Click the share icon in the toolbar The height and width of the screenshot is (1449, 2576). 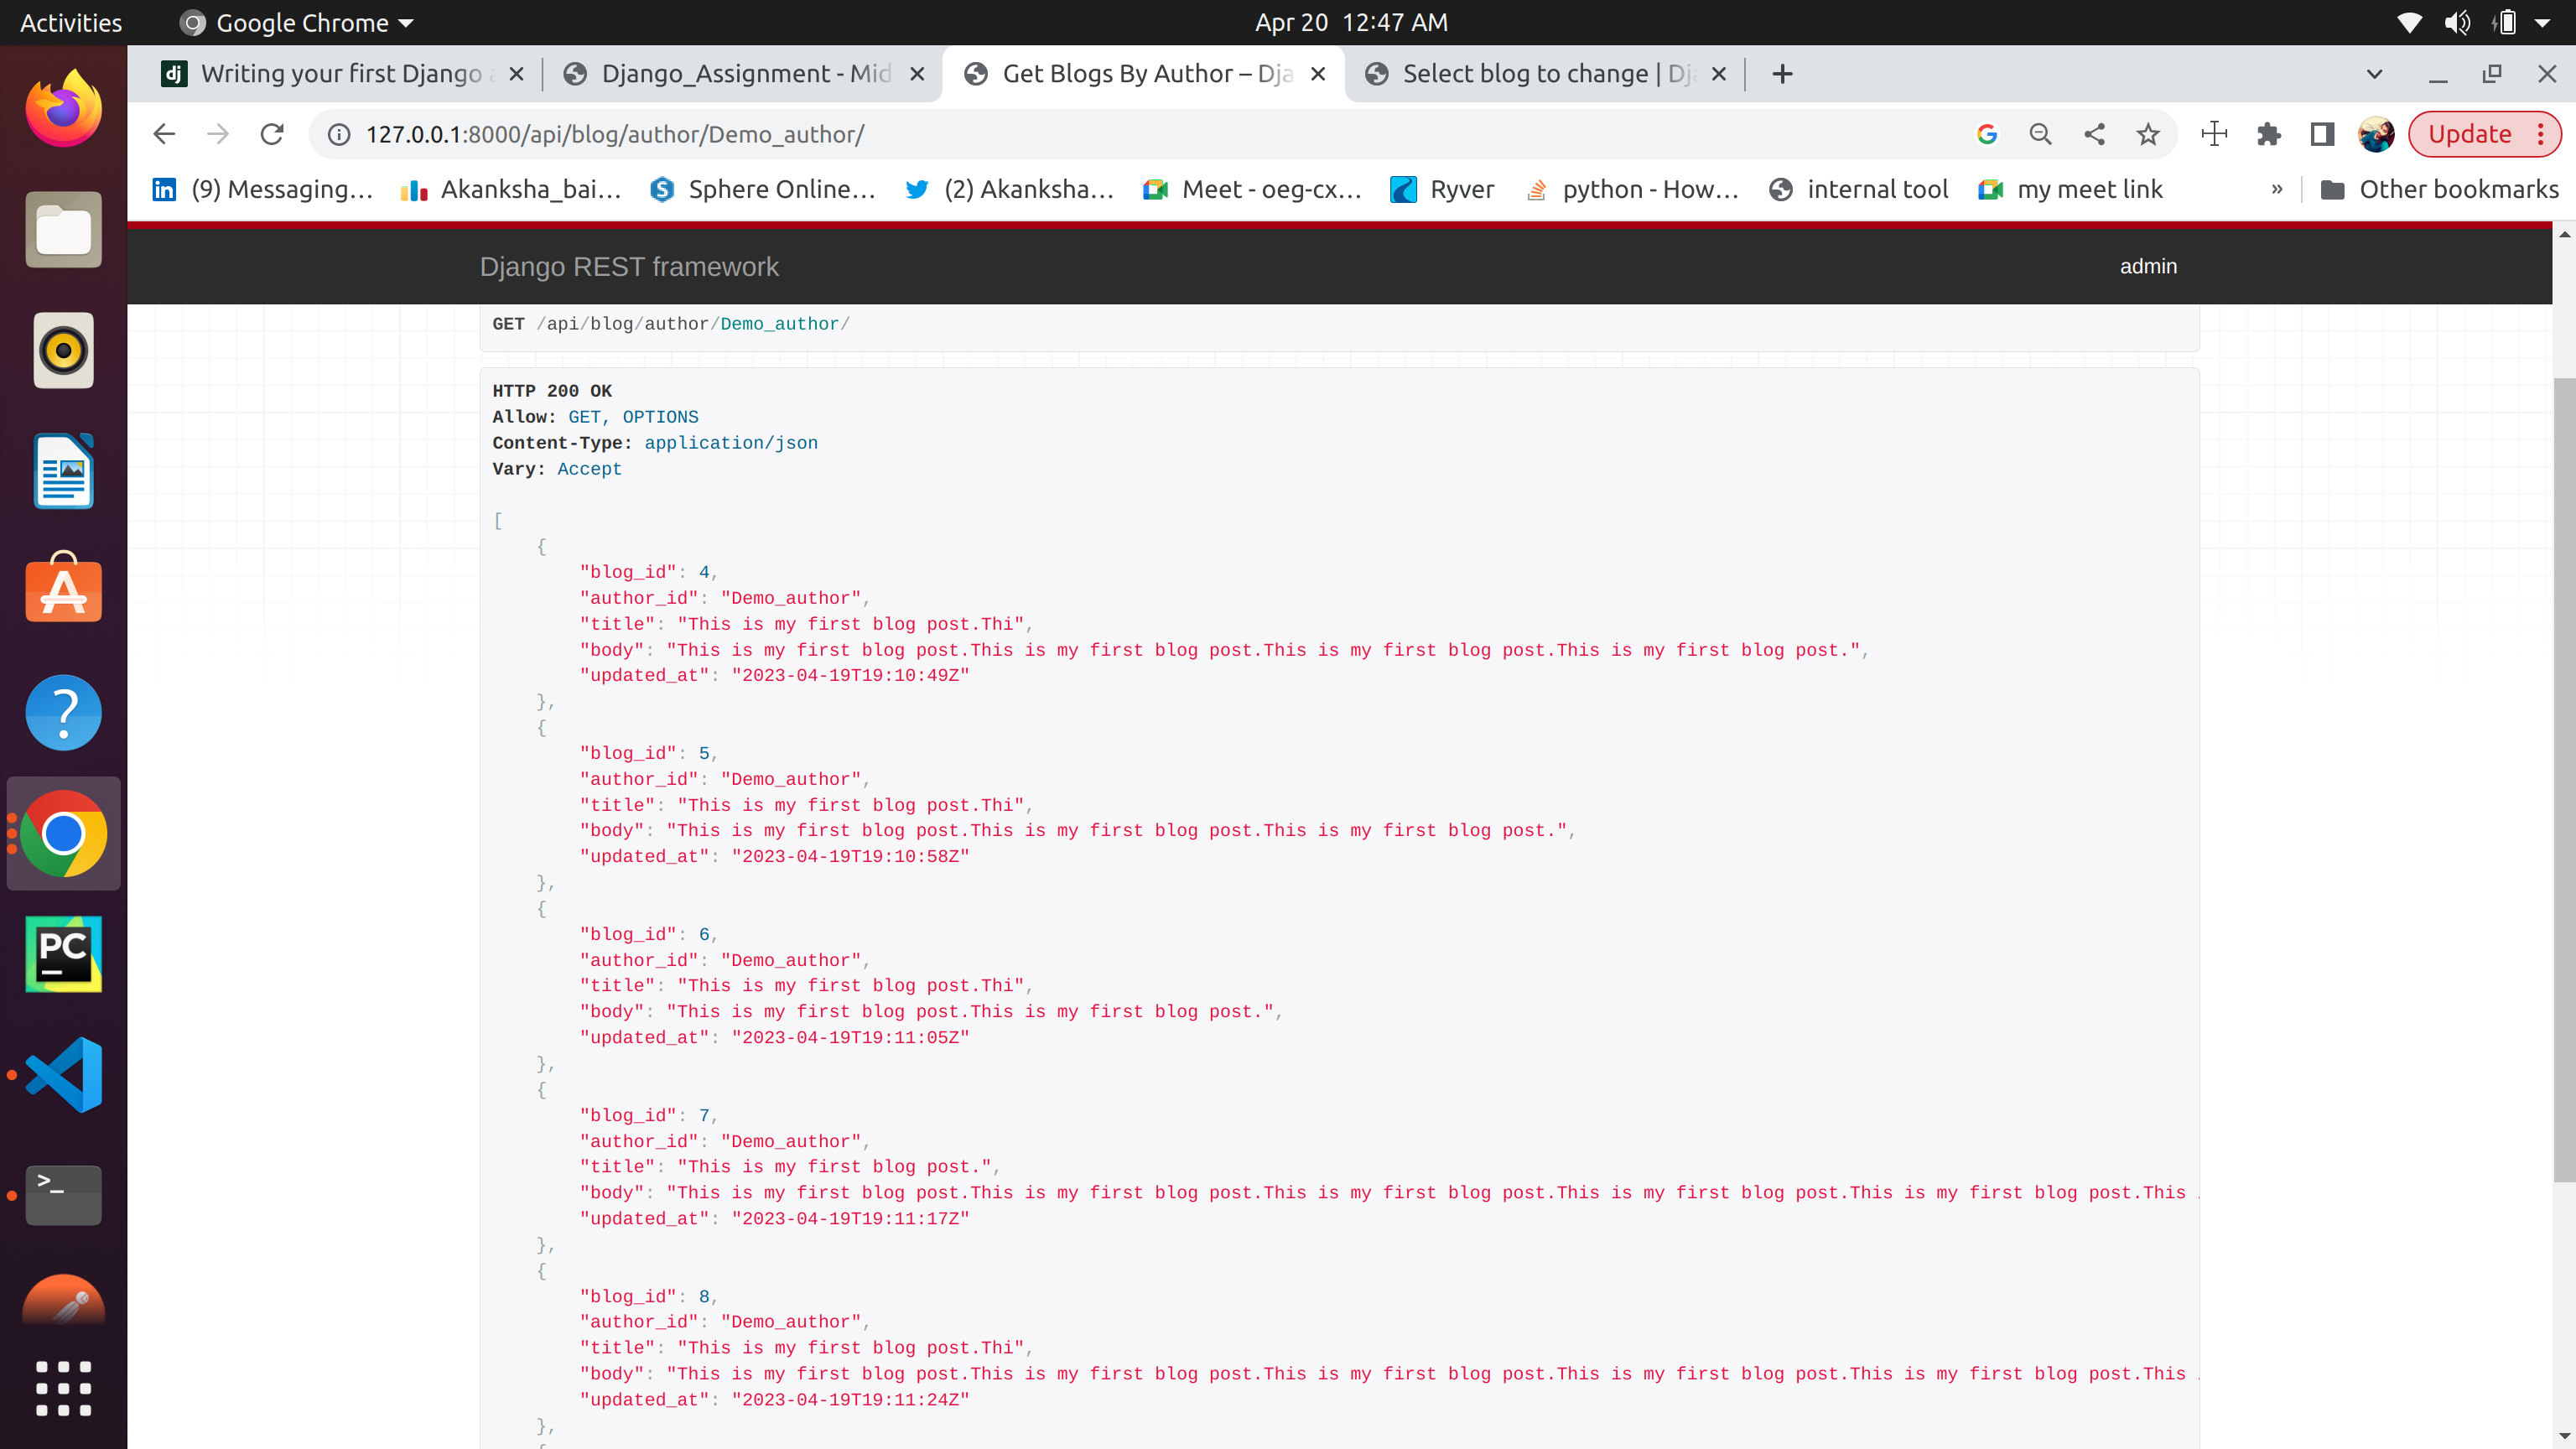2095,134
